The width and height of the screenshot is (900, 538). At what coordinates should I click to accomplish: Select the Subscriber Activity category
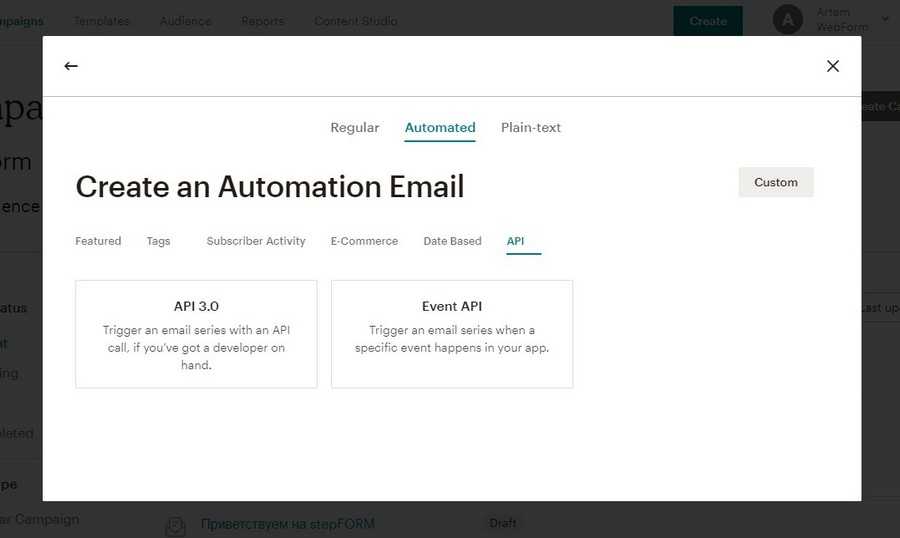[256, 241]
